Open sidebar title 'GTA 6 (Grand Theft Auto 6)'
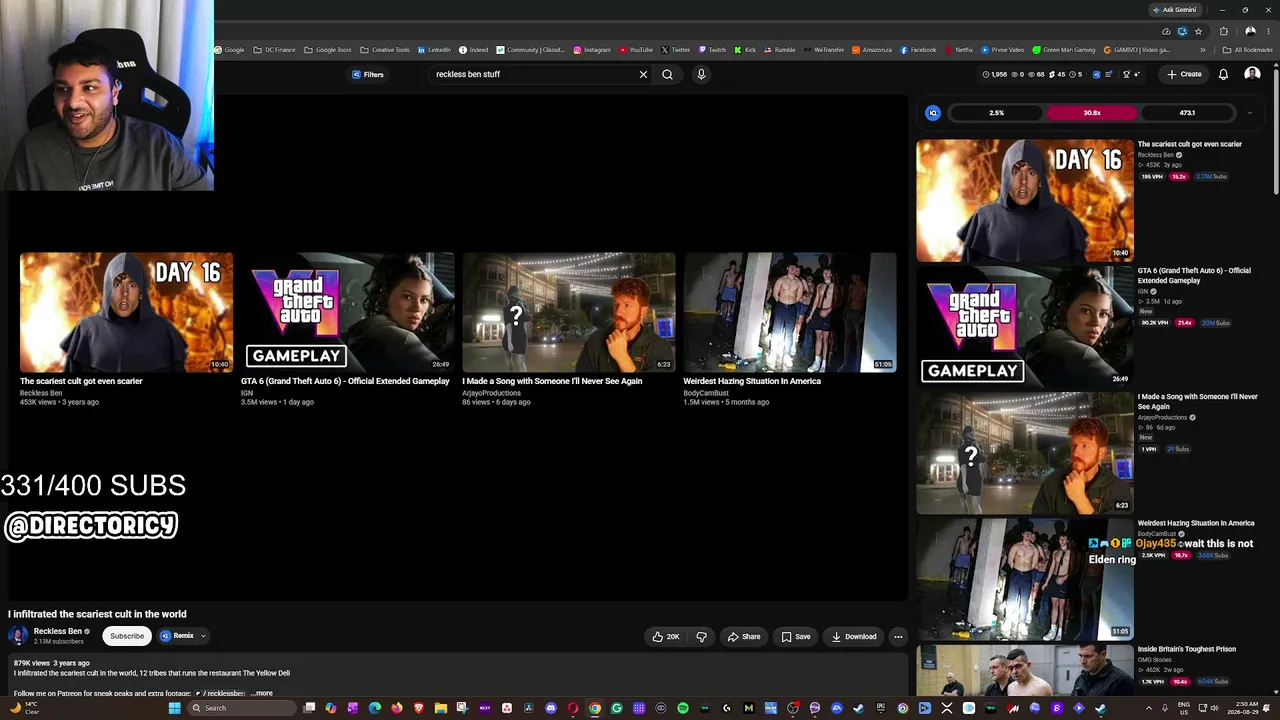The width and height of the screenshot is (1280, 720). (x=1194, y=275)
